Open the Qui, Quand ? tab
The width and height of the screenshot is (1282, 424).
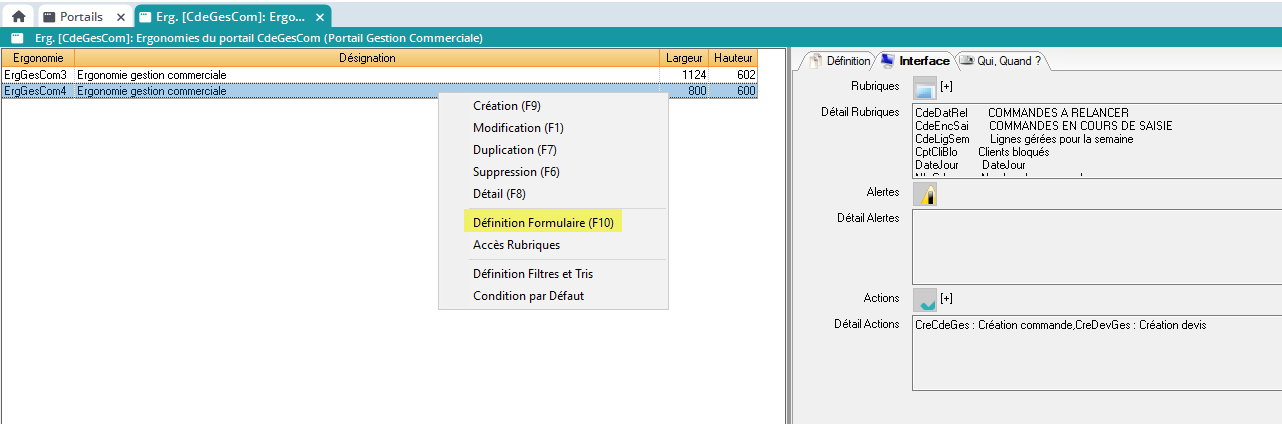click(1001, 61)
